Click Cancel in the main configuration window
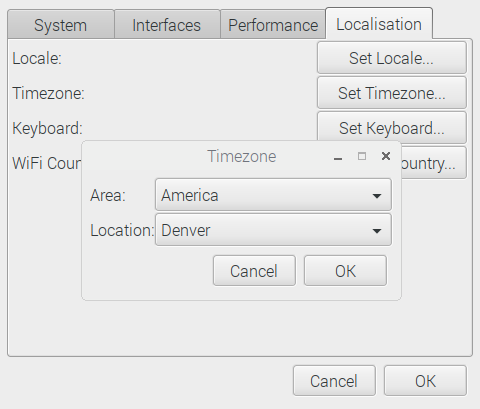The image size is (480, 409). coord(334,381)
